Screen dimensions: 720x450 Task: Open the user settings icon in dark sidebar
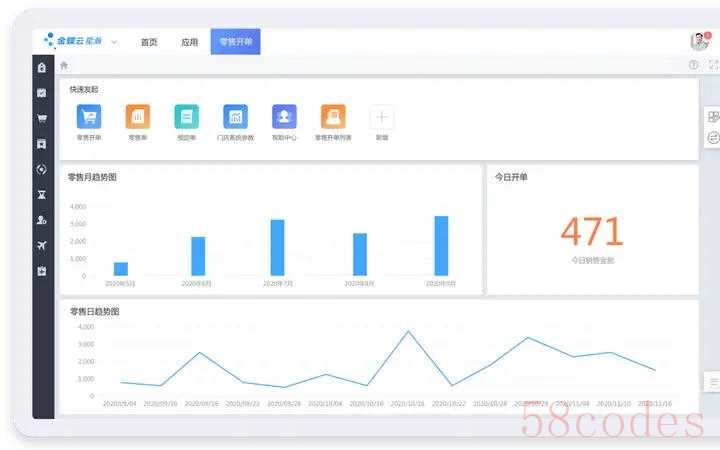coord(42,220)
